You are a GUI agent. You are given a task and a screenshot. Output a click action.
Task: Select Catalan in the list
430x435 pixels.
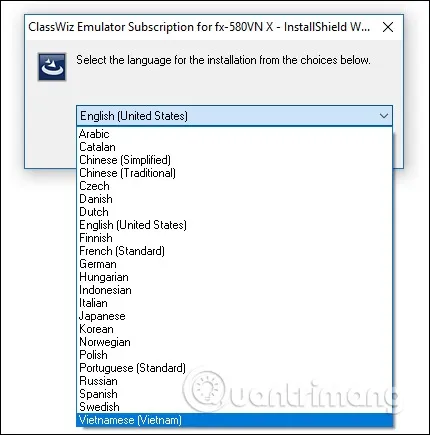[x=234, y=147]
